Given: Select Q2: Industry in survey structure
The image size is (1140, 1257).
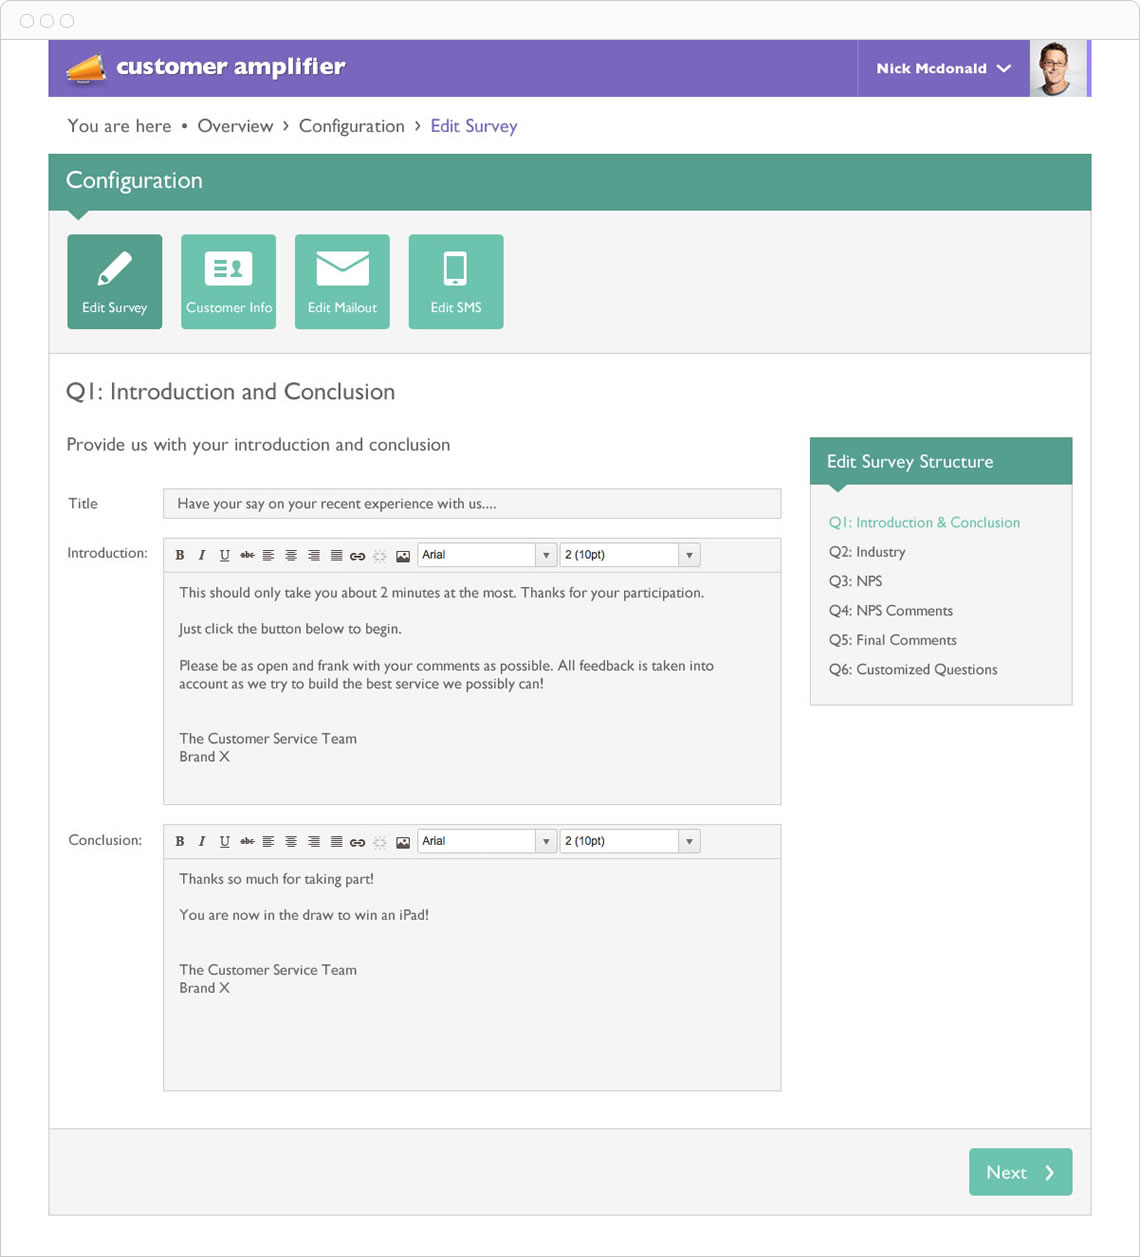Looking at the screenshot, I should 867,552.
